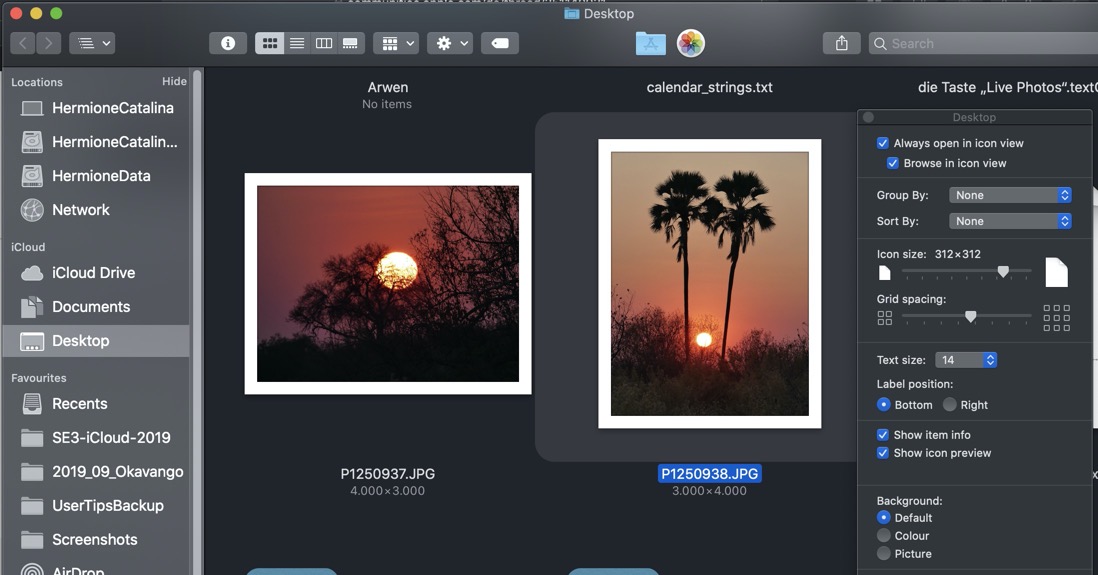Go back with the back arrow
The image size is (1098, 575).
pos(23,43)
